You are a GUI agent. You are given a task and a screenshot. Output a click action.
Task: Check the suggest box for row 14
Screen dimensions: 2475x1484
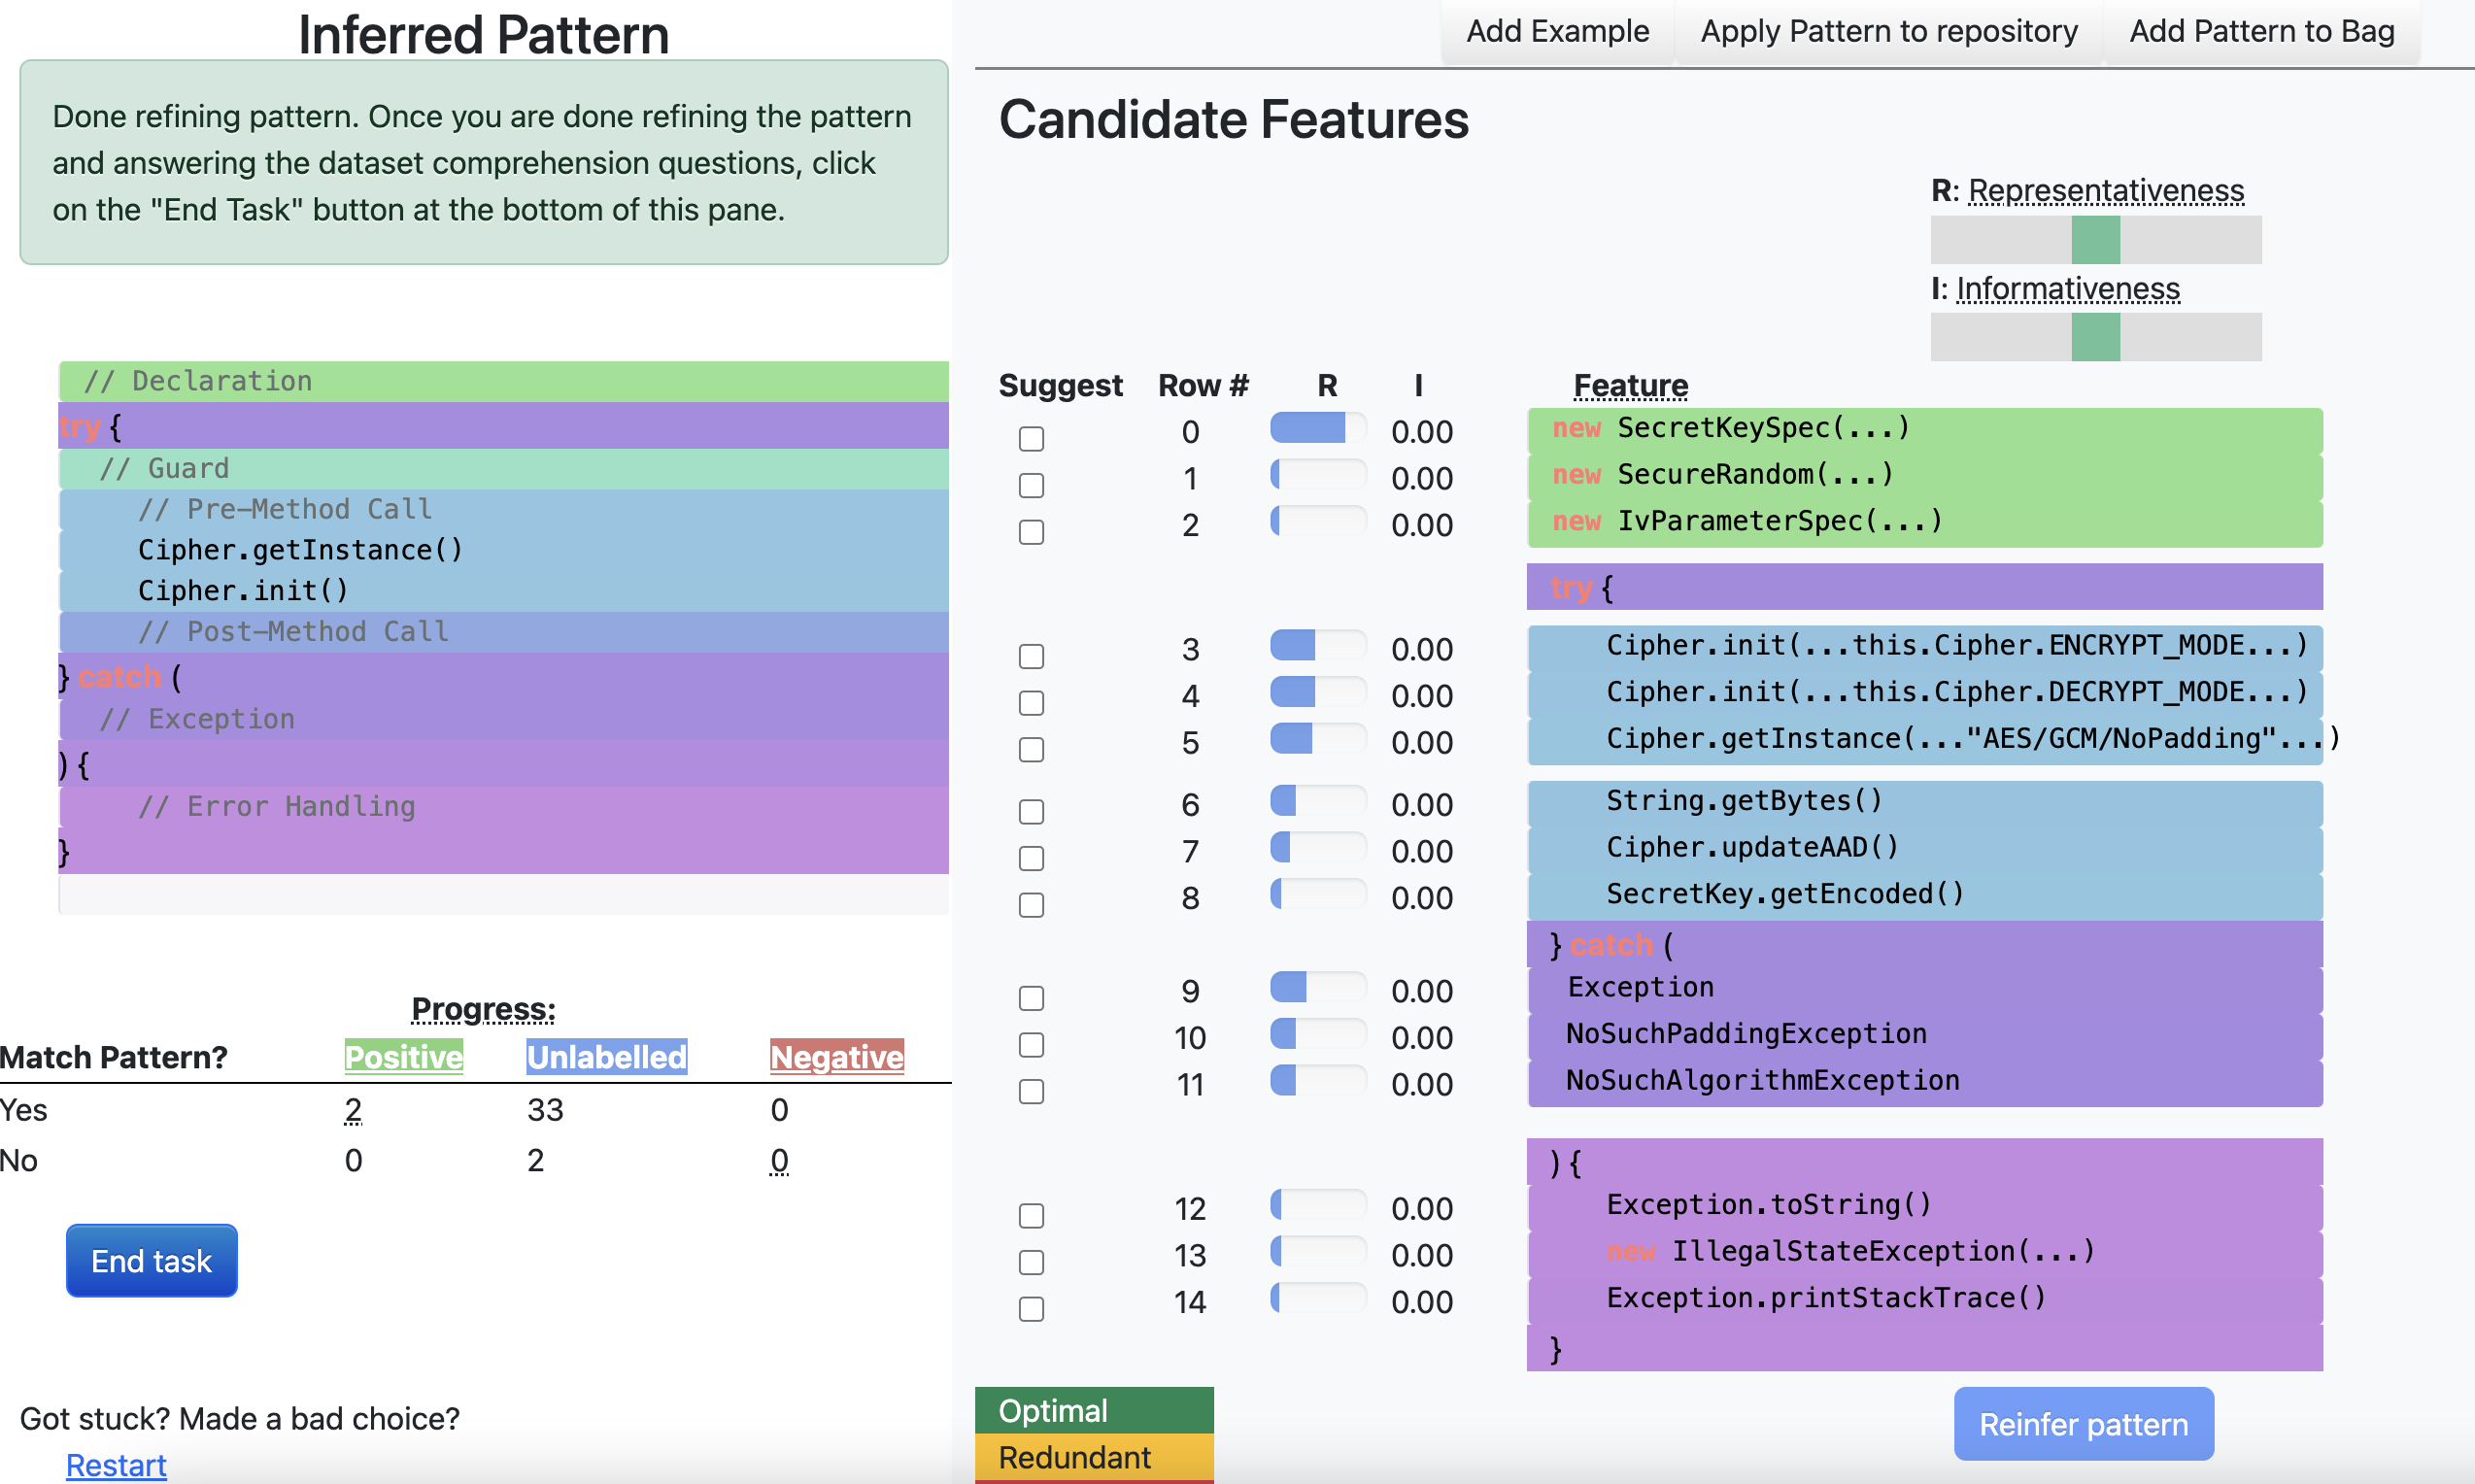[x=1031, y=1309]
